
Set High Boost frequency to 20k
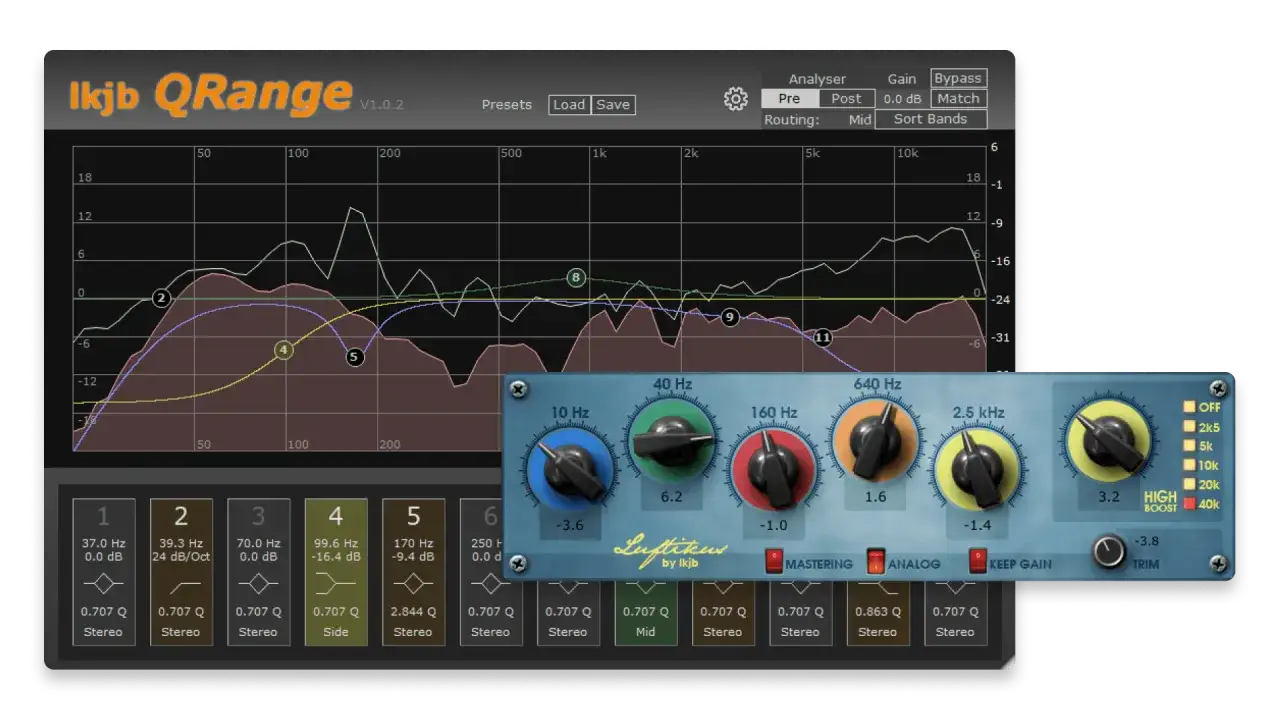[x=1189, y=484]
